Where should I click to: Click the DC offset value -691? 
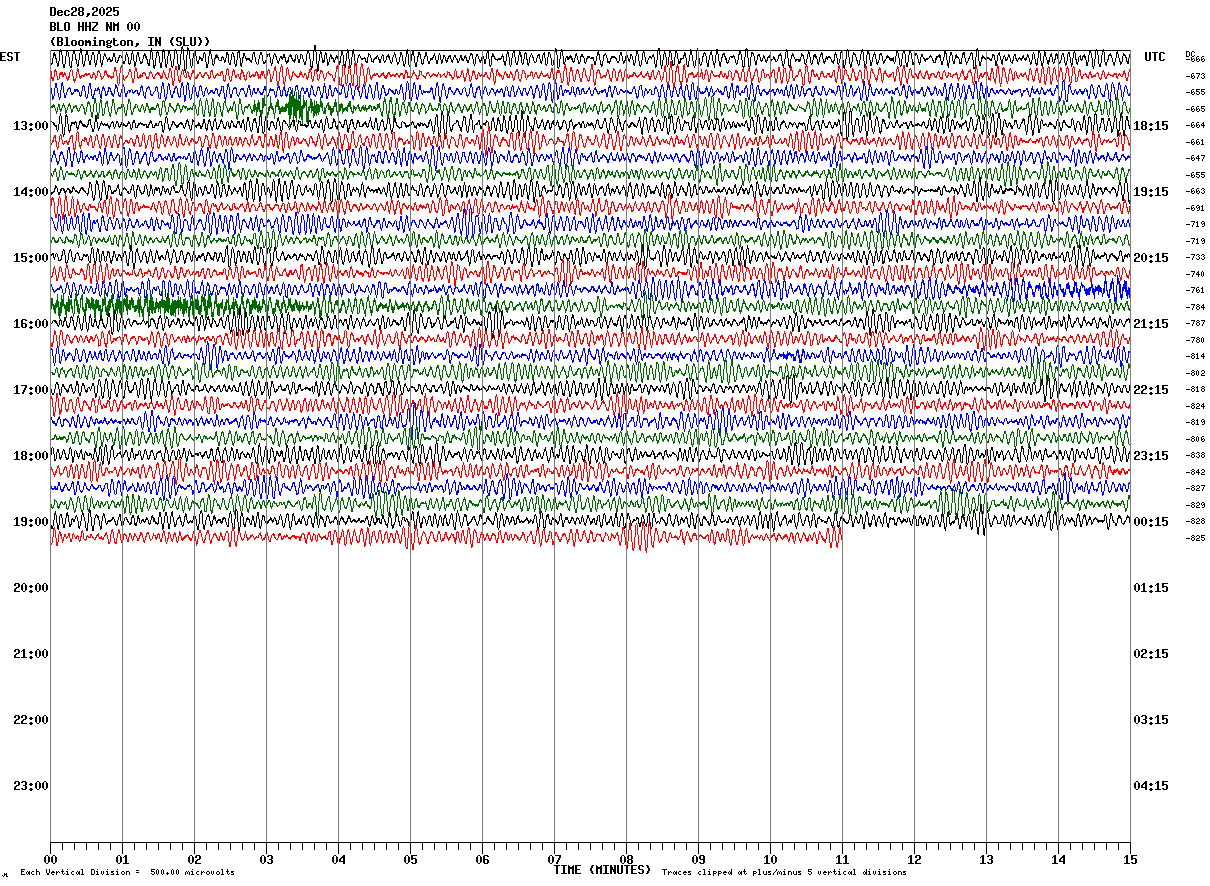point(1195,208)
